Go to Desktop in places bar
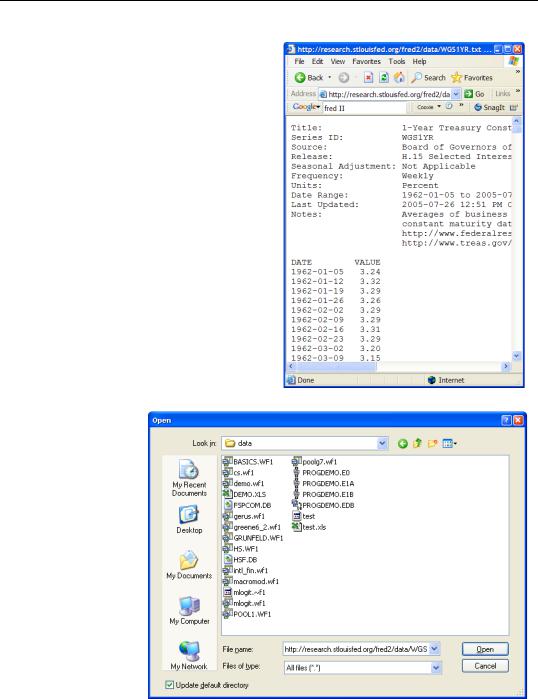Screen dimensions: 538x699 (x=189, y=519)
